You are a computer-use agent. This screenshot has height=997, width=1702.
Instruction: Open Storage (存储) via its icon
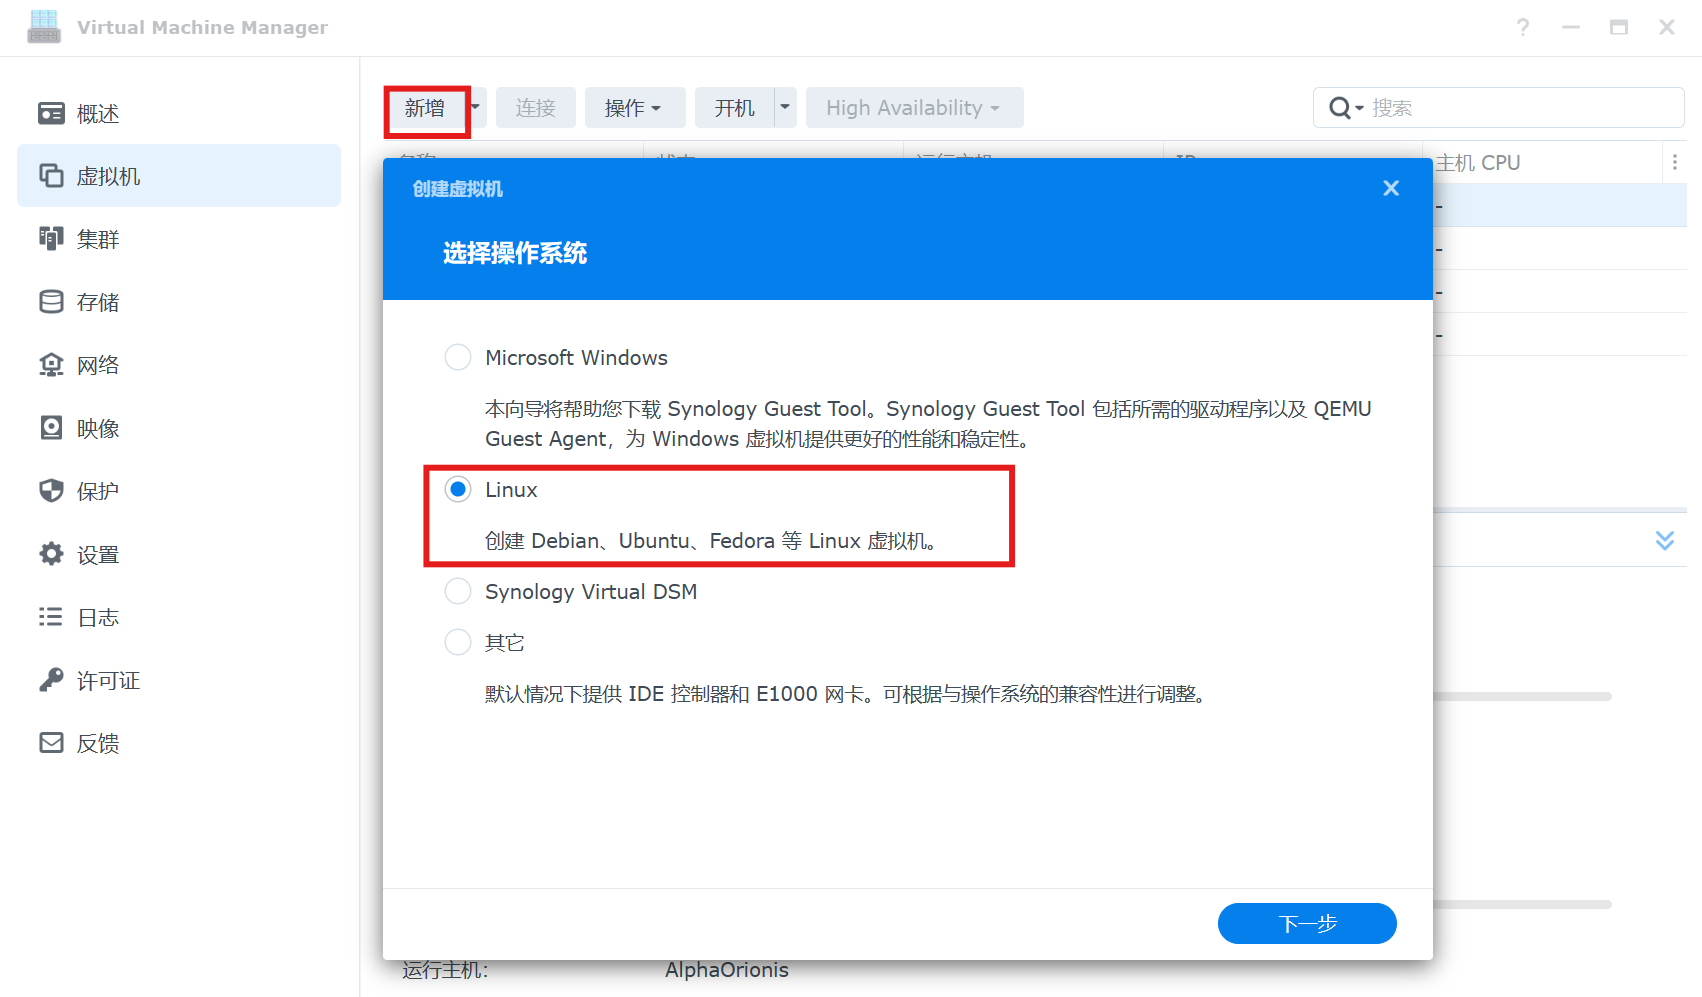tap(51, 302)
